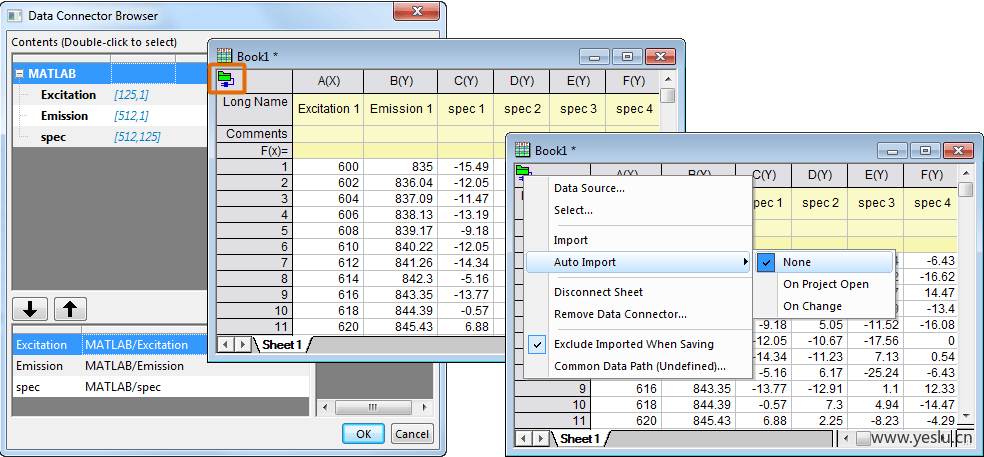Click cell value -15.49 in first Book1

pos(466,166)
